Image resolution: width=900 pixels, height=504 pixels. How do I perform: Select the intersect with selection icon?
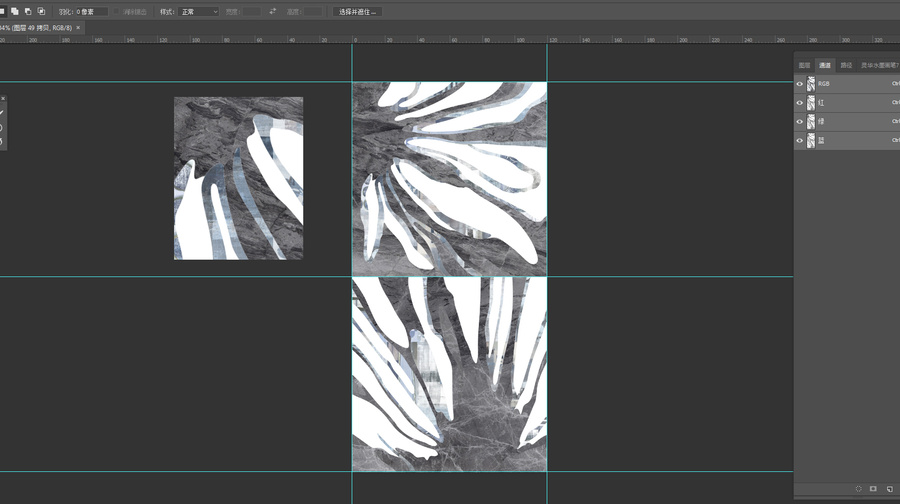[x=41, y=11]
